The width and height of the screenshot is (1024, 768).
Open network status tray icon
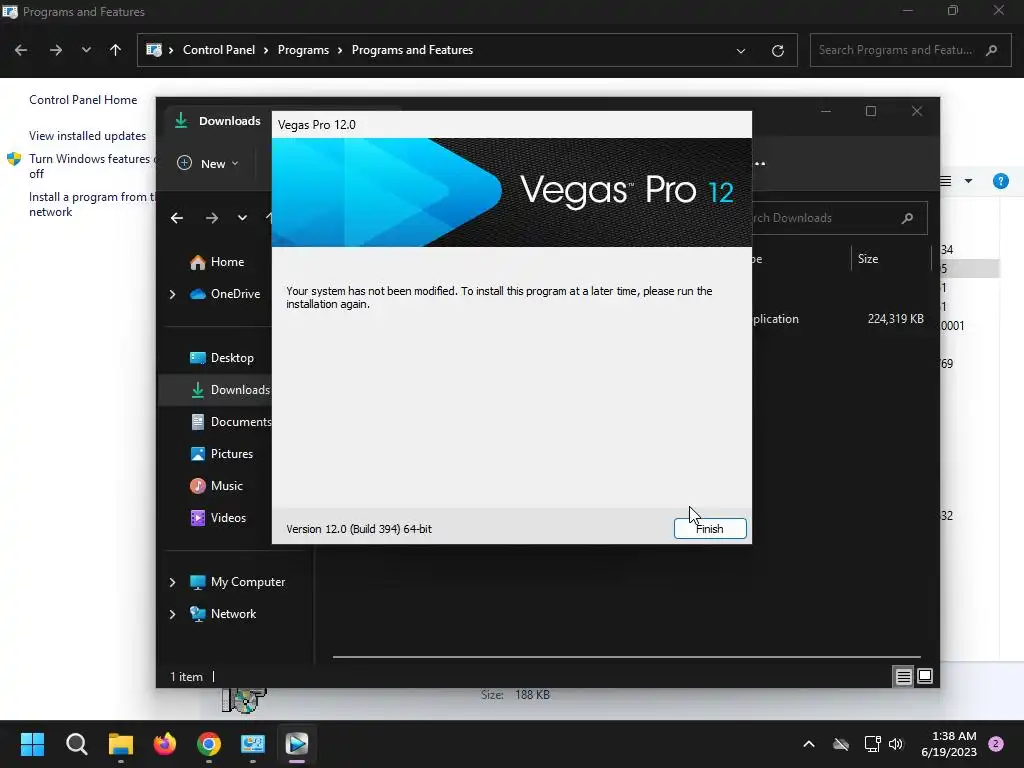[872, 744]
